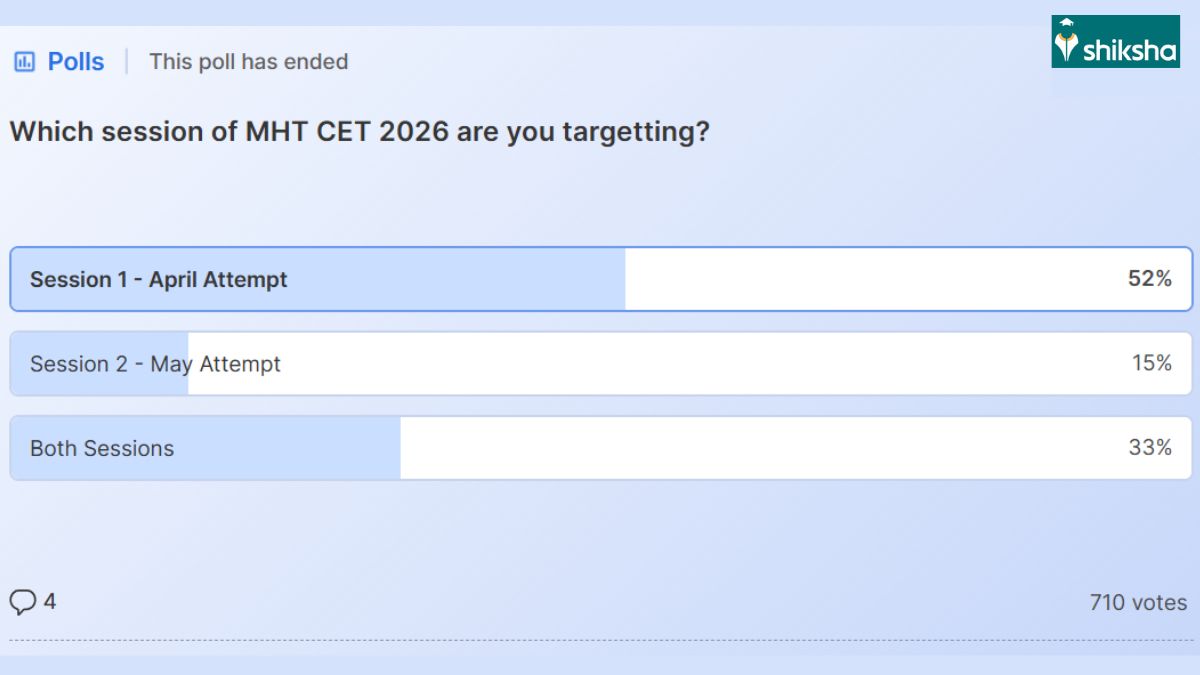Click the "This poll has ended" status text
1200x675 pixels.
tap(249, 62)
